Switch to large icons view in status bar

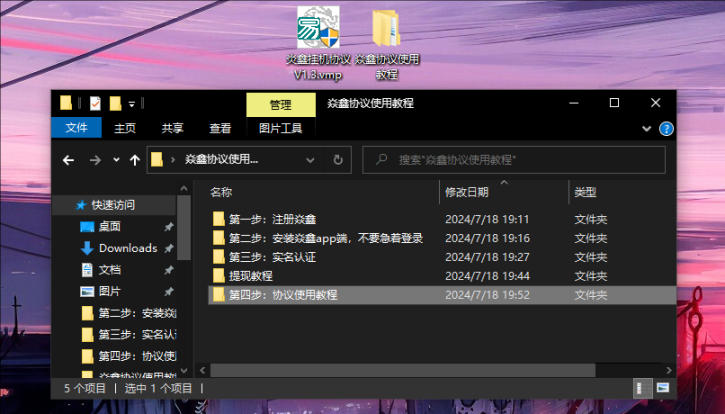click(x=661, y=388)
